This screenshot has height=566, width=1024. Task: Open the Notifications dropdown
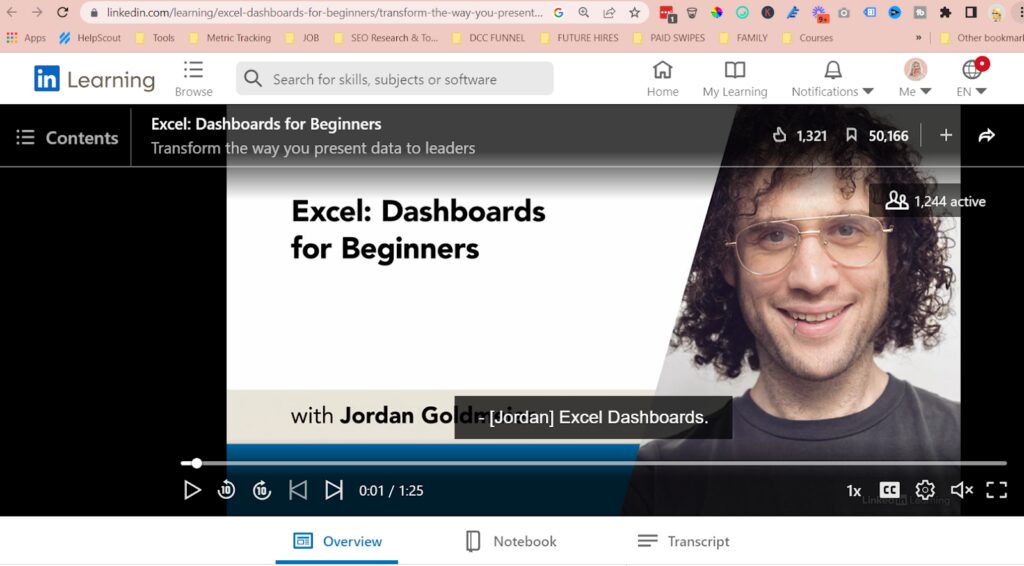832,79
